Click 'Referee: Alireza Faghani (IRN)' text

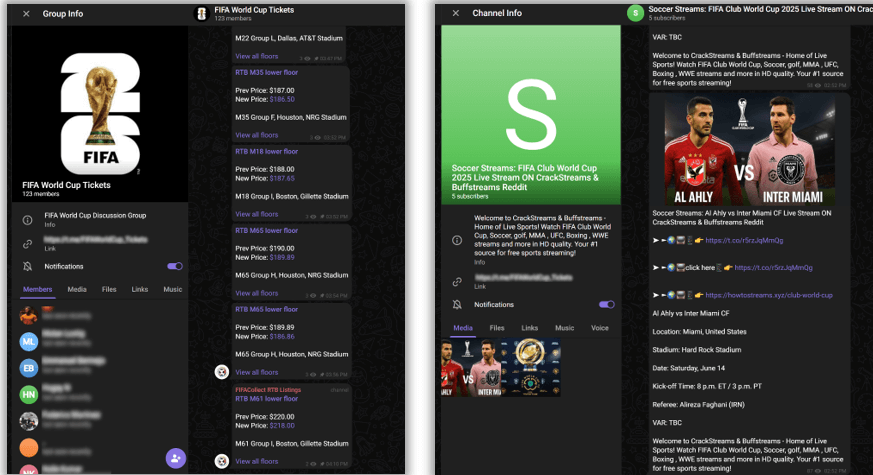(698, 405)
